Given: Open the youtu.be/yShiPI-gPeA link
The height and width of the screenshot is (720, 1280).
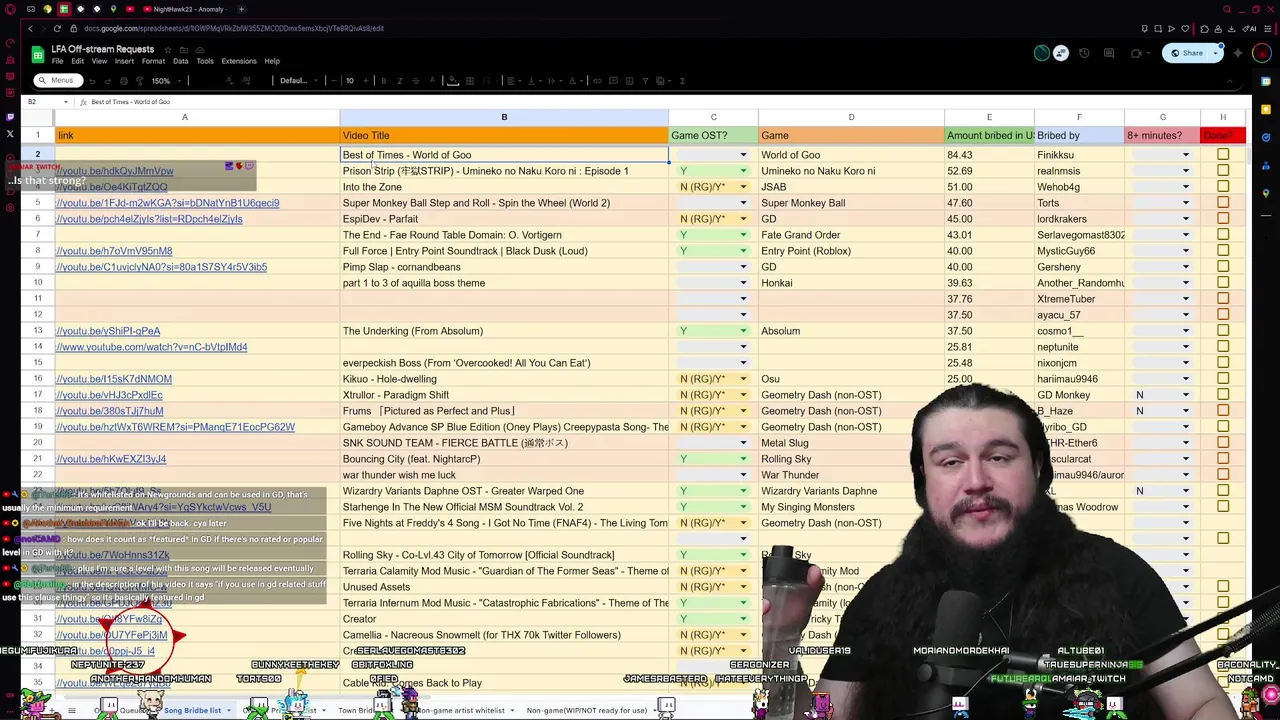Looking at the screenshot, I should pos(108,331).
